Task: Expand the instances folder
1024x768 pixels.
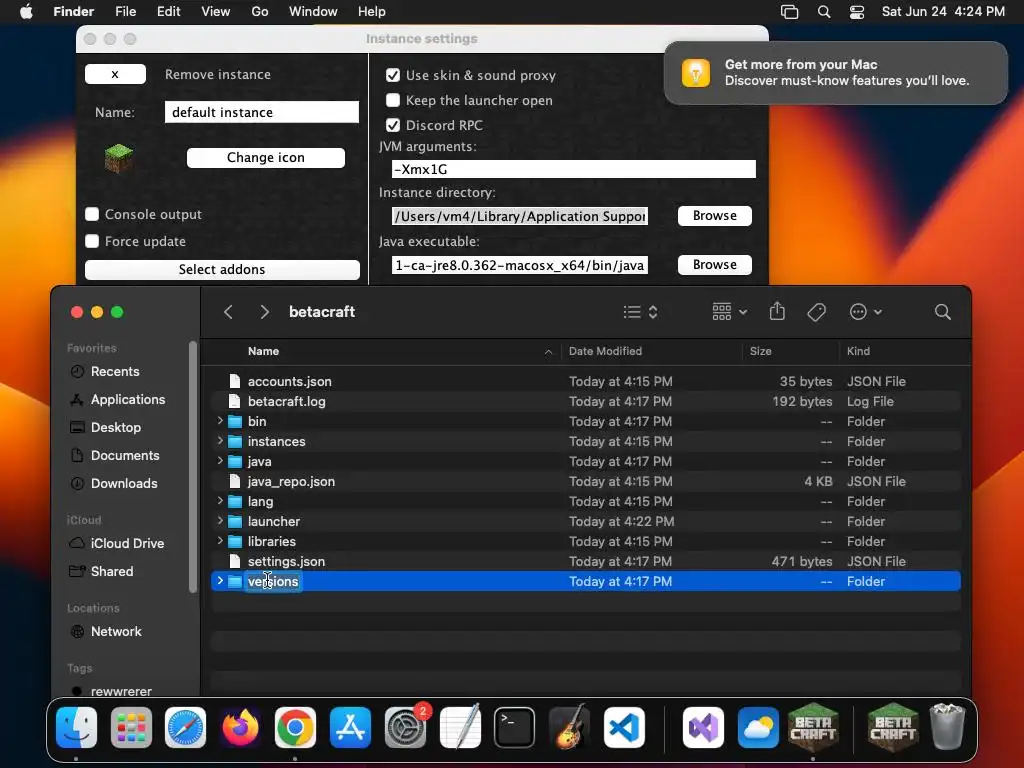Action: [x=220, y=441]
